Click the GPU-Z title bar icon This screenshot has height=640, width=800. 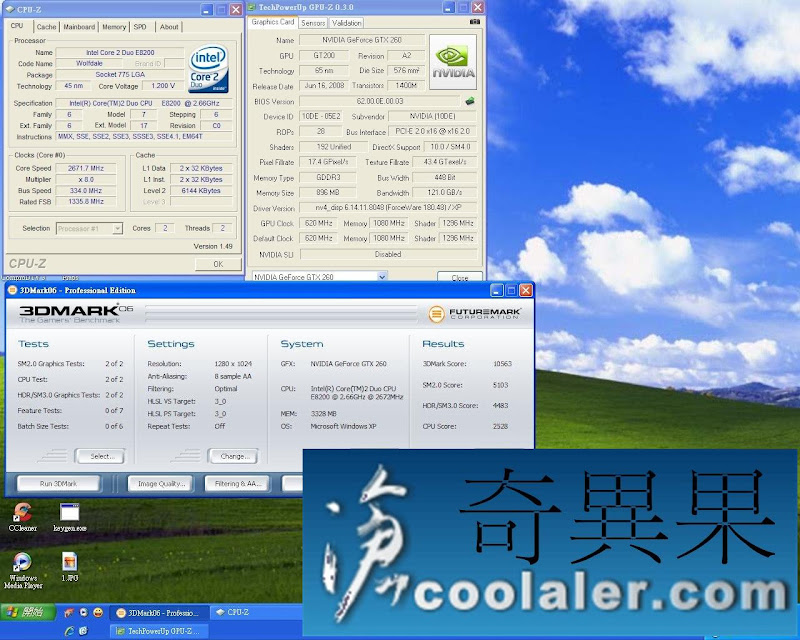point(252,7)
